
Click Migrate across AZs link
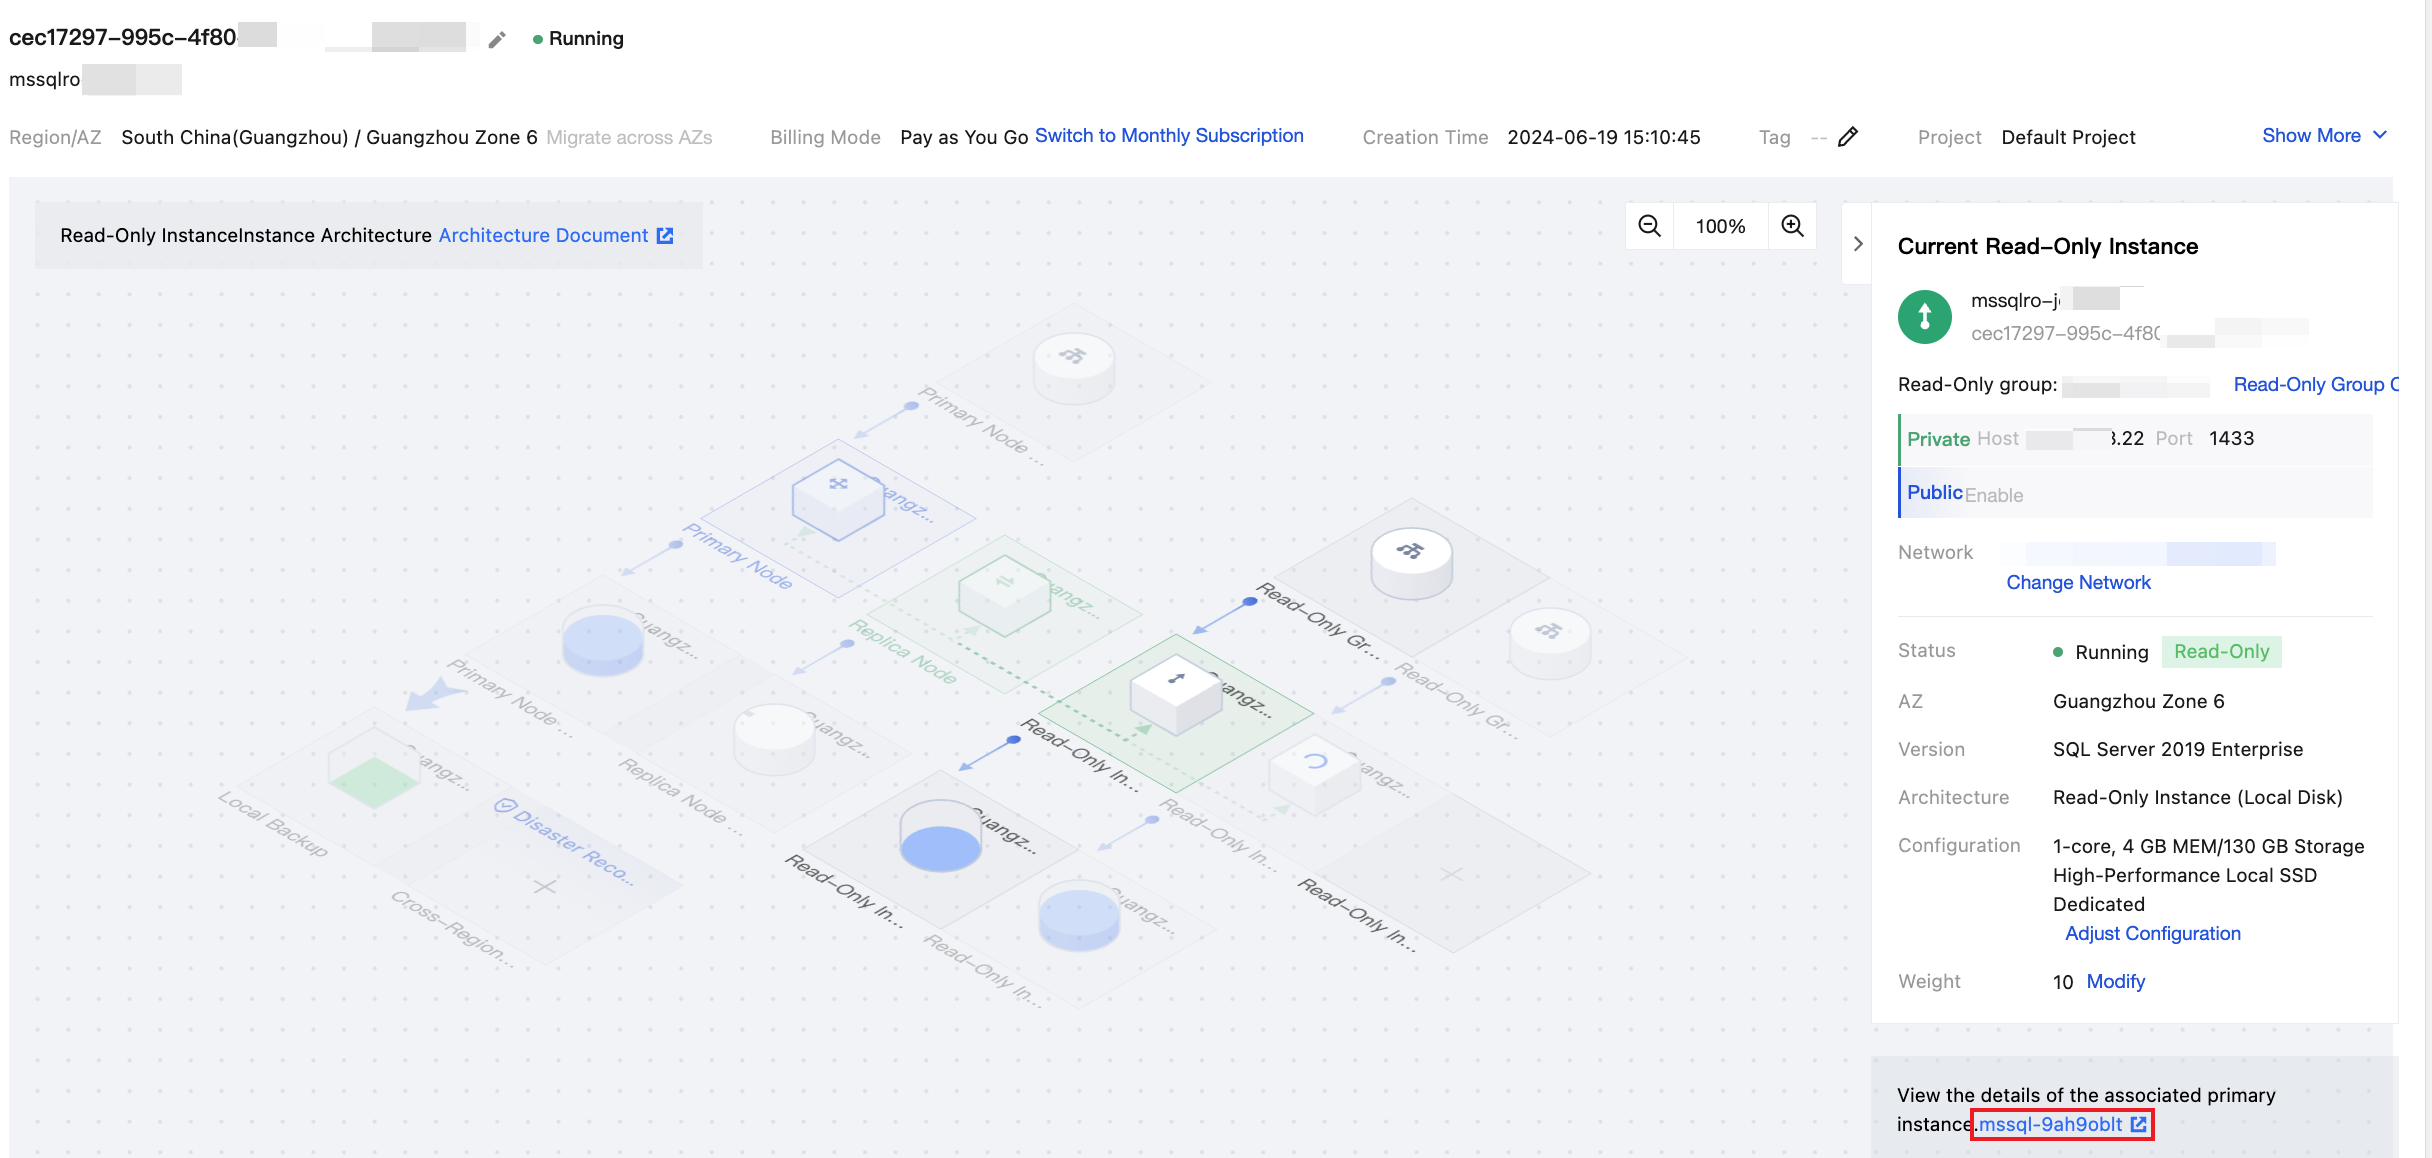(x=629, y=138)
